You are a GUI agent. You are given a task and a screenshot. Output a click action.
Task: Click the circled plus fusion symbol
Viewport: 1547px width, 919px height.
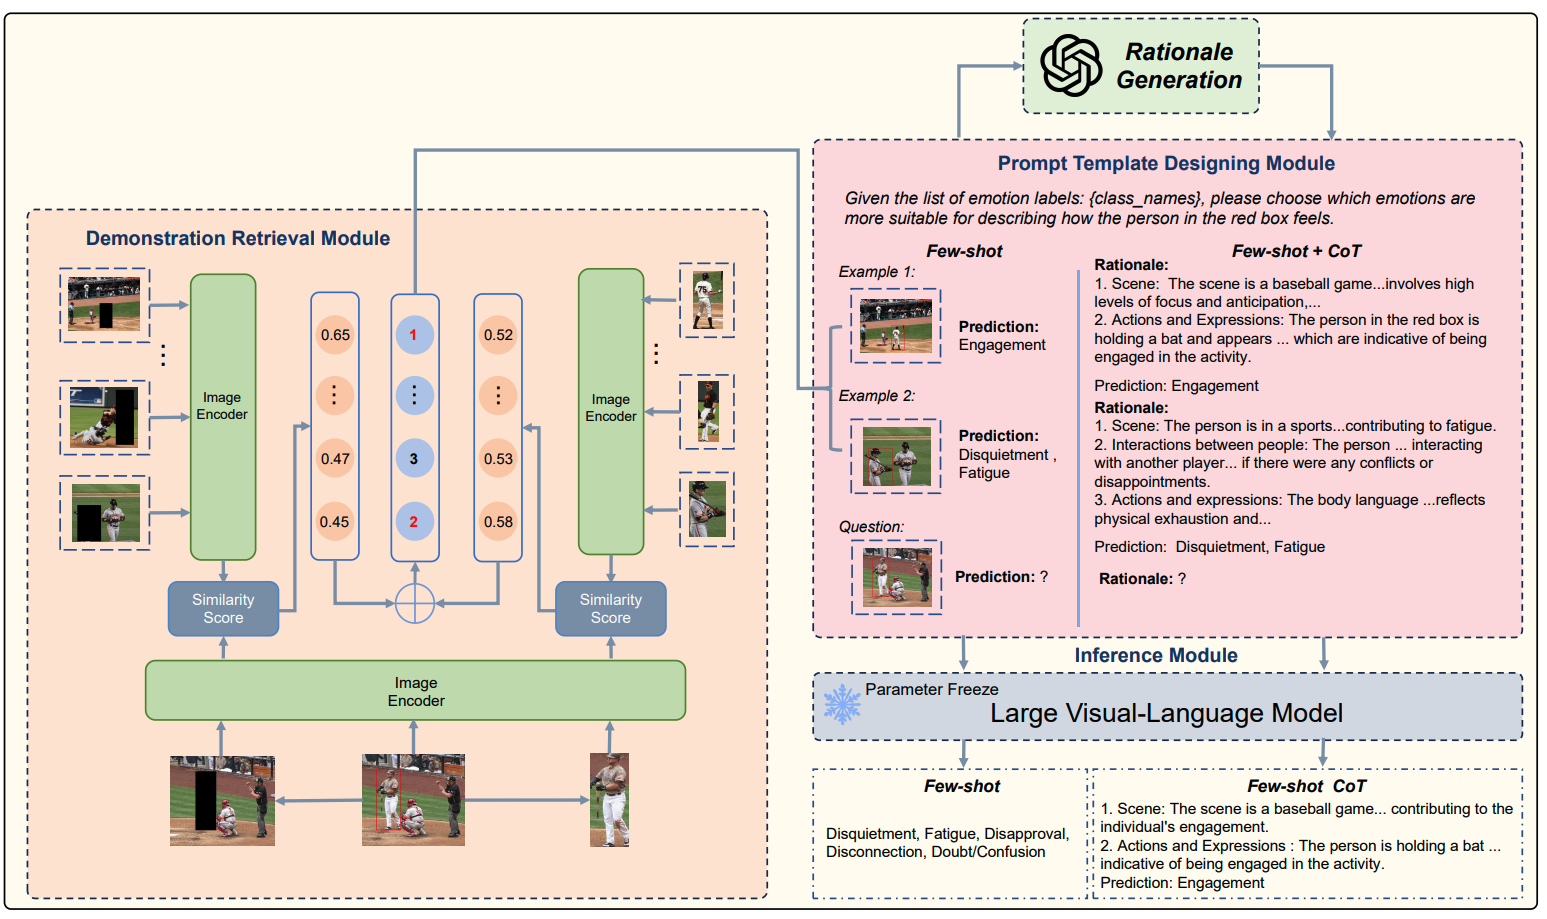414,603
